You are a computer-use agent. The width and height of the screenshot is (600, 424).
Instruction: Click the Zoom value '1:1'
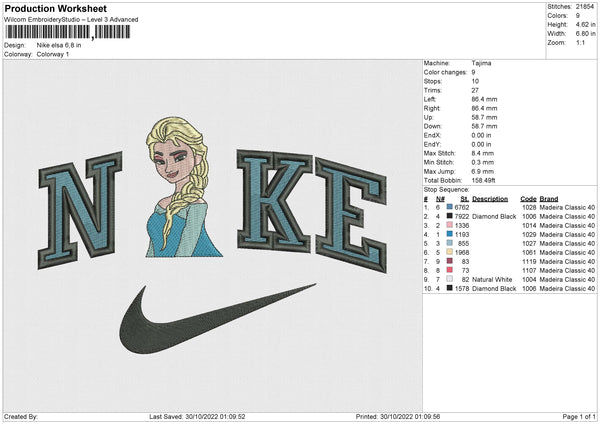(580, 42)
